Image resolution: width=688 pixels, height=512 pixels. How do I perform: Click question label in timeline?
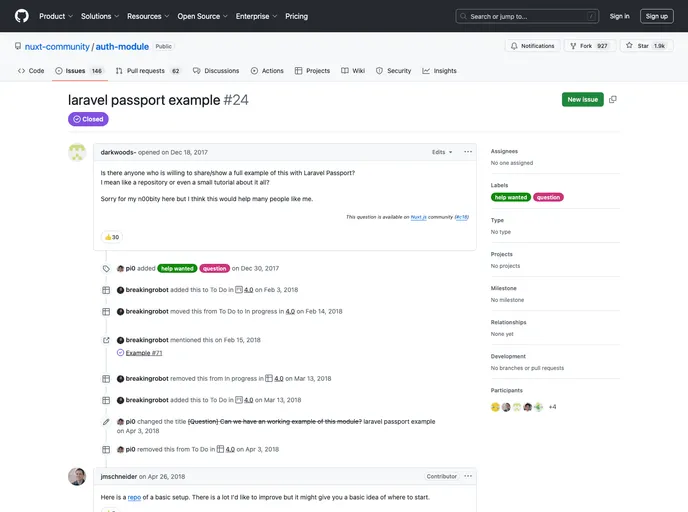point(215,269)
